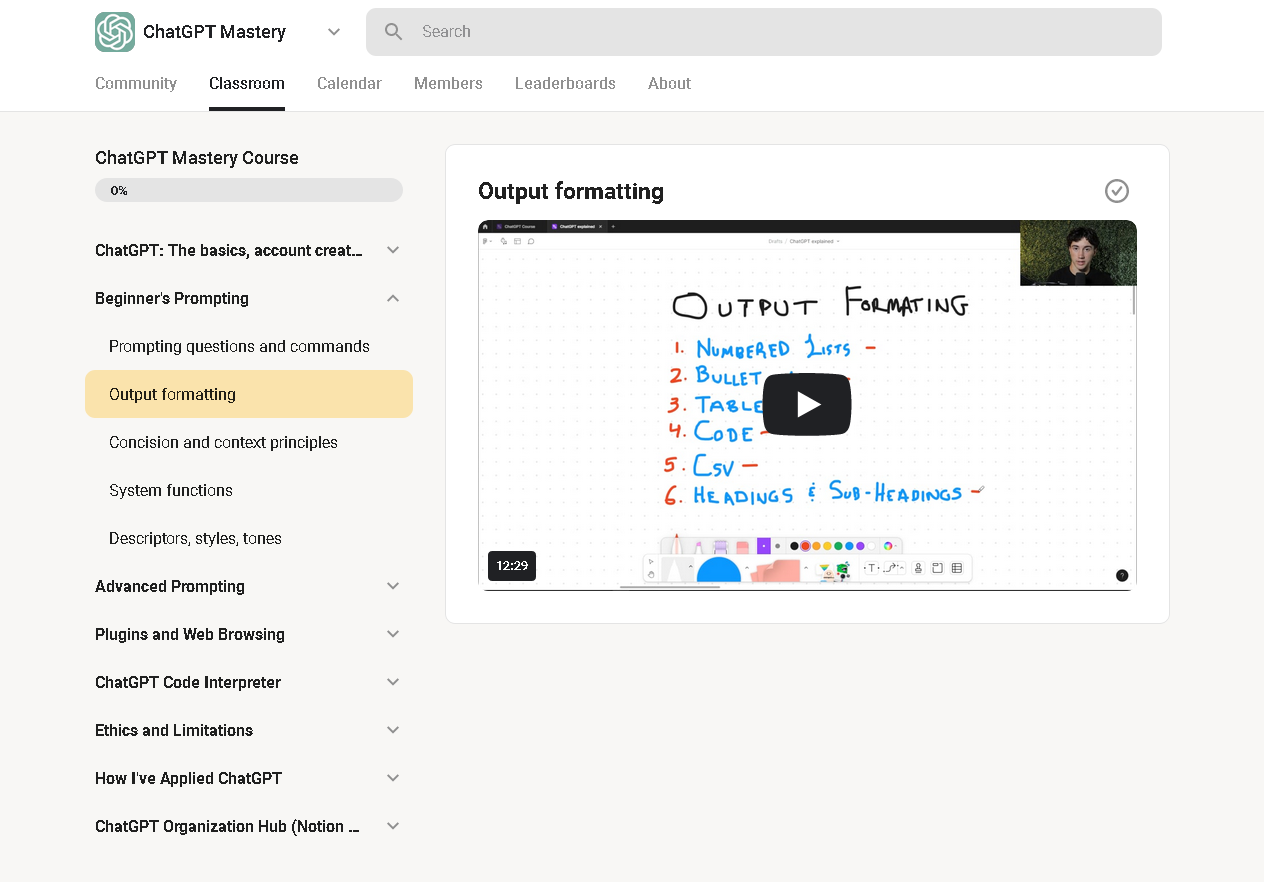Image resolution: width=1264 pixels, height=882 pixels.
Task: Open the group switcher dropdown beside ChatGPT Mastery
Action: point(334,32)
